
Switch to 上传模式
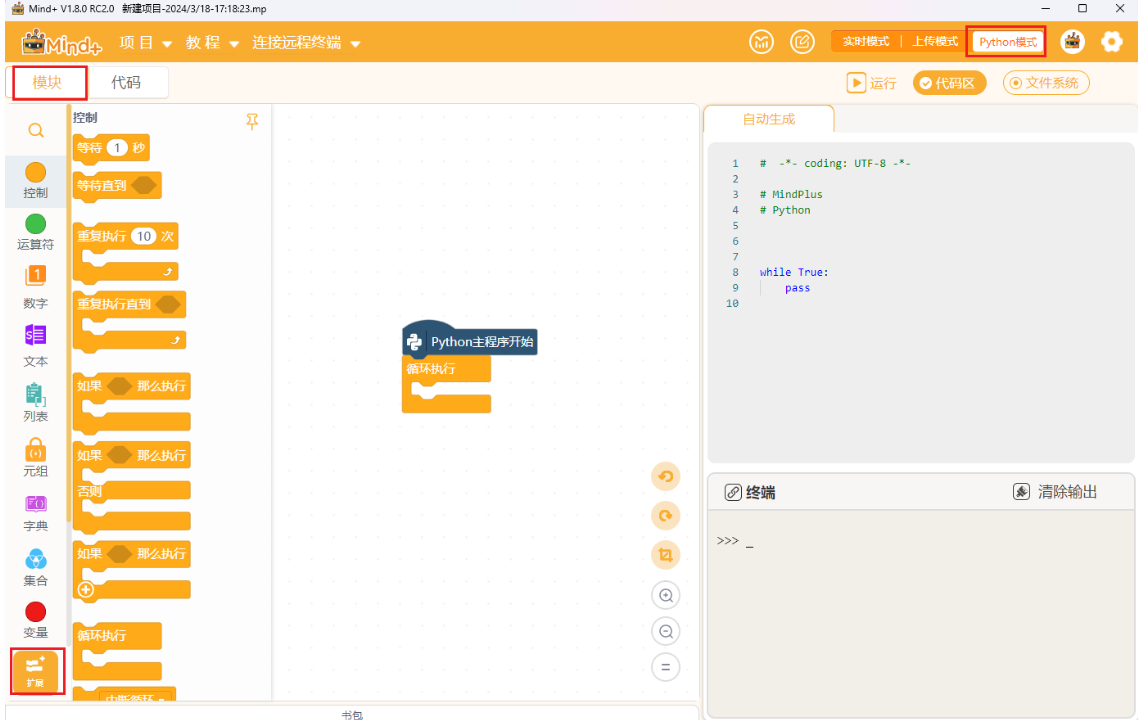point(935,42)
